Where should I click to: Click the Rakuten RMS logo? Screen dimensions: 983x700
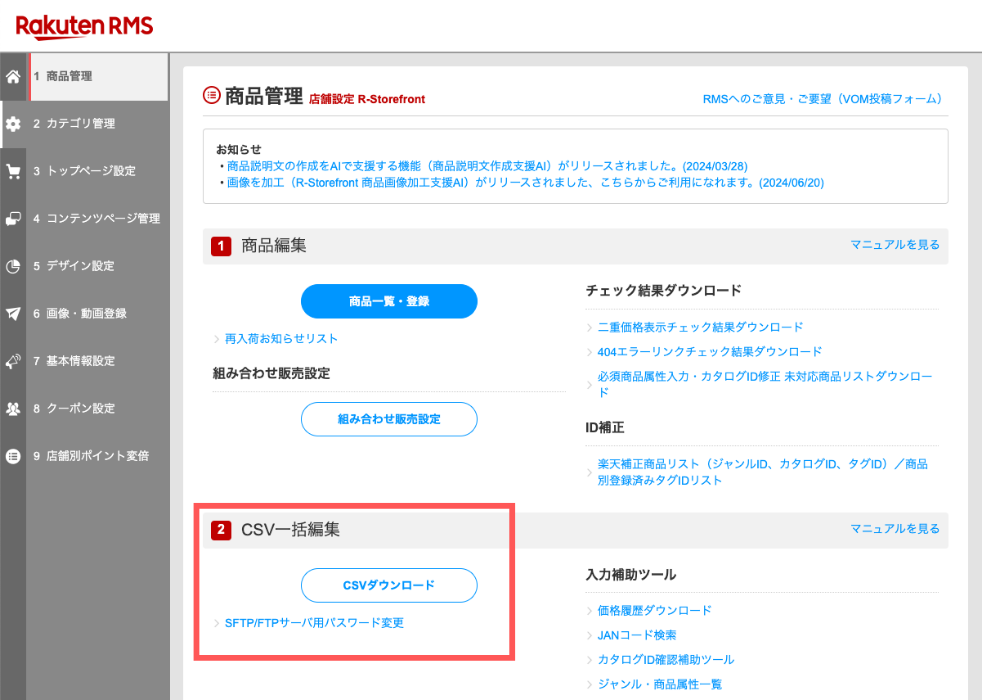[x=84, y=26]
